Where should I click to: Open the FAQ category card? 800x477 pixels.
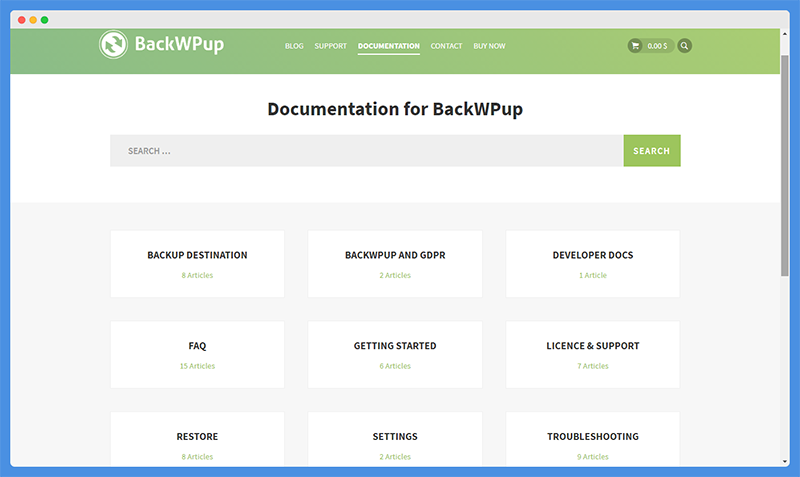pyautogui.click(x=197, y=355)
